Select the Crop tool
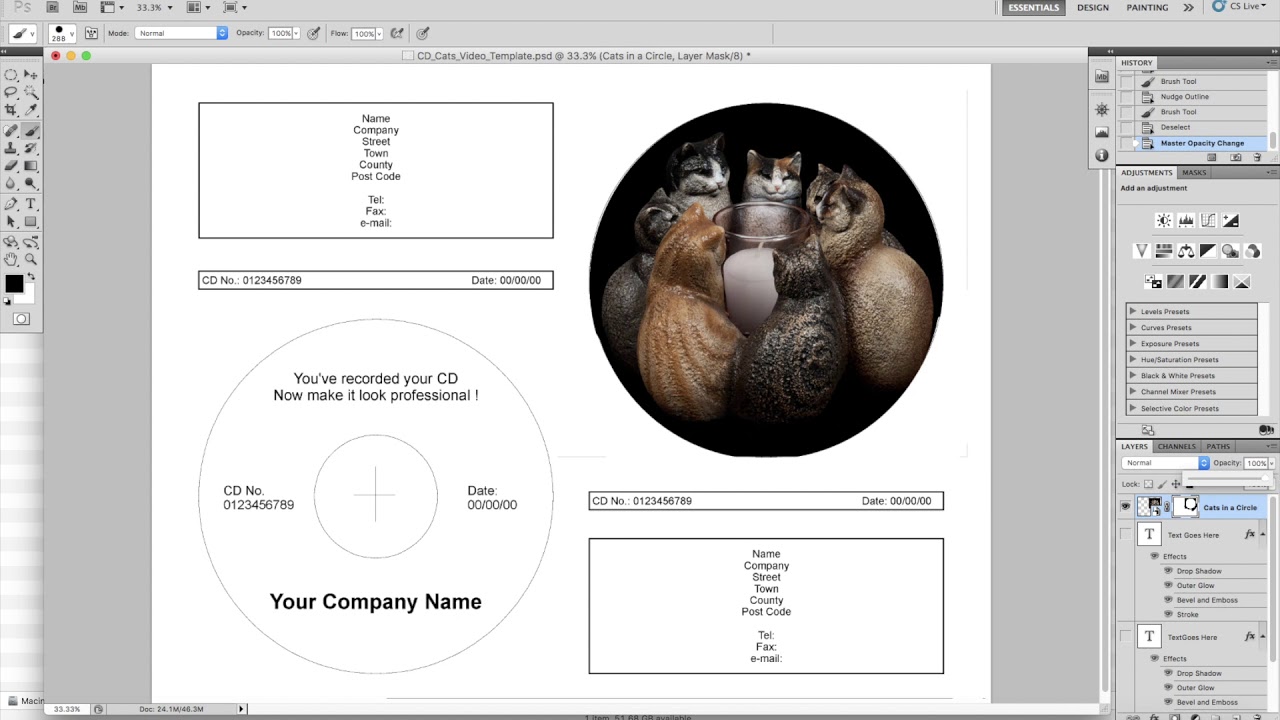This screenshot has height=720, width=1280. pos(11,109)
